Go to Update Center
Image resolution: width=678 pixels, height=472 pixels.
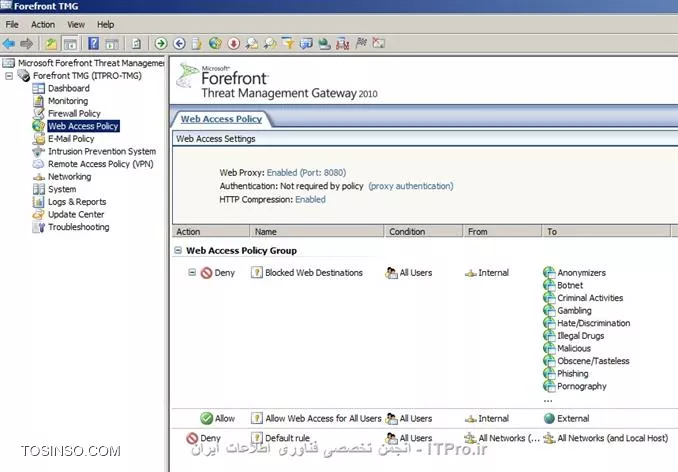[x=76, y=214]
